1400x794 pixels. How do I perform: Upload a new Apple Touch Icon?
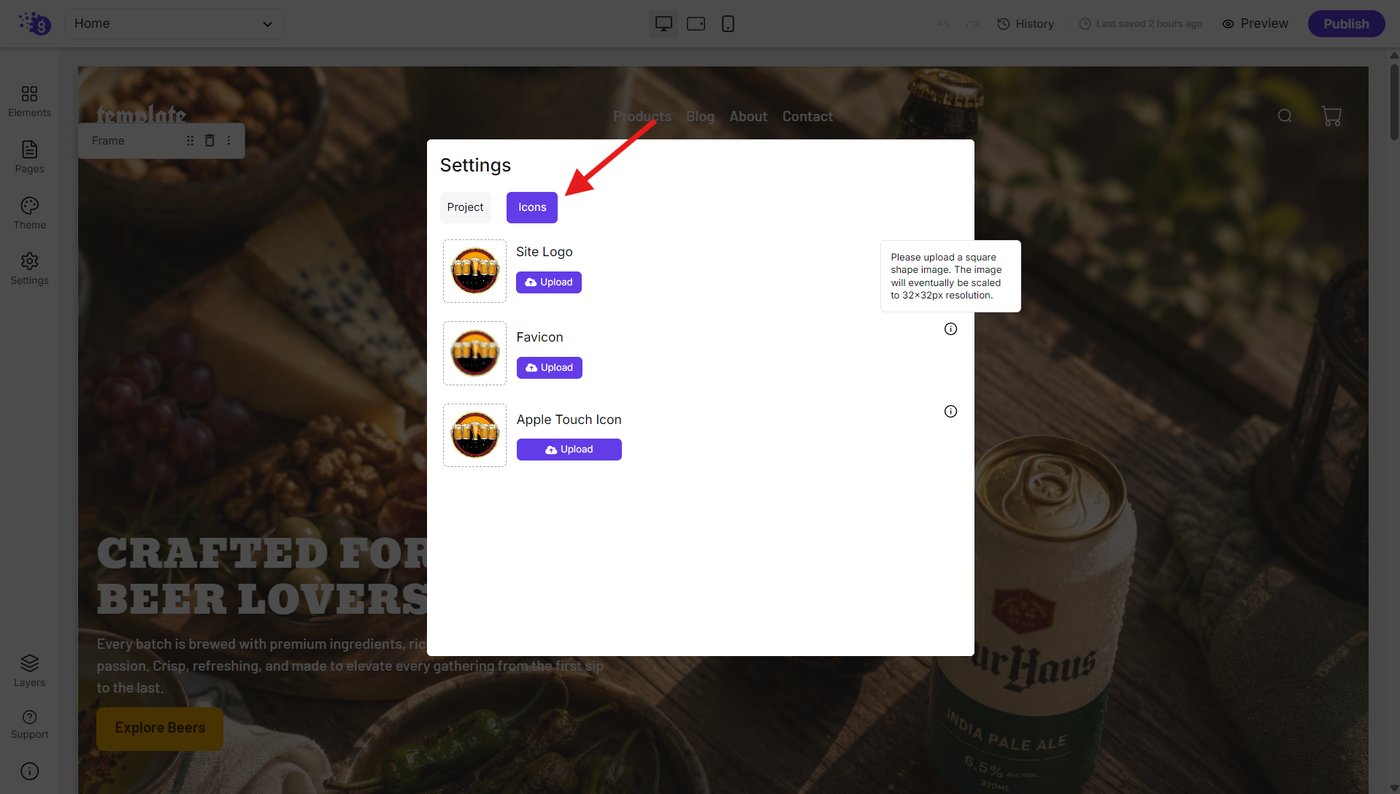(569, 450)
